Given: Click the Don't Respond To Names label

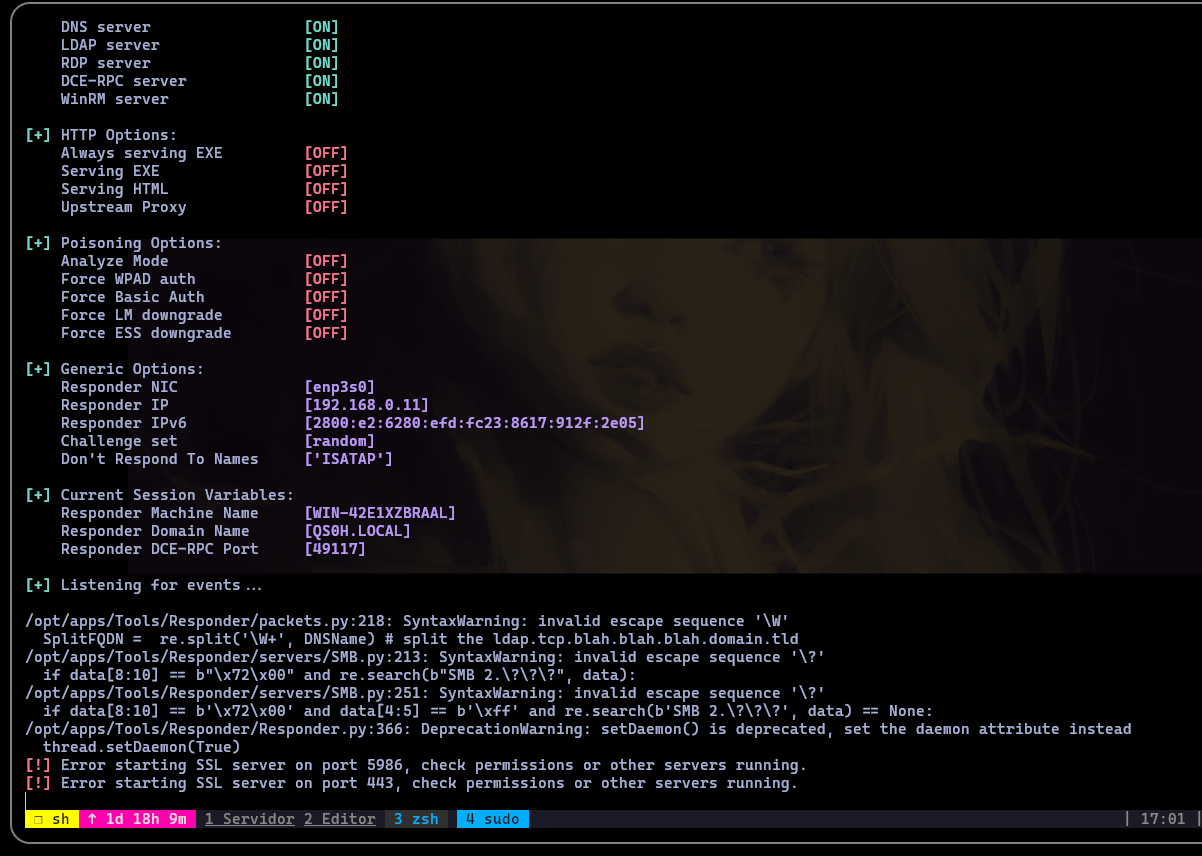Looking at the screenshot, I should tap(159, 459).
